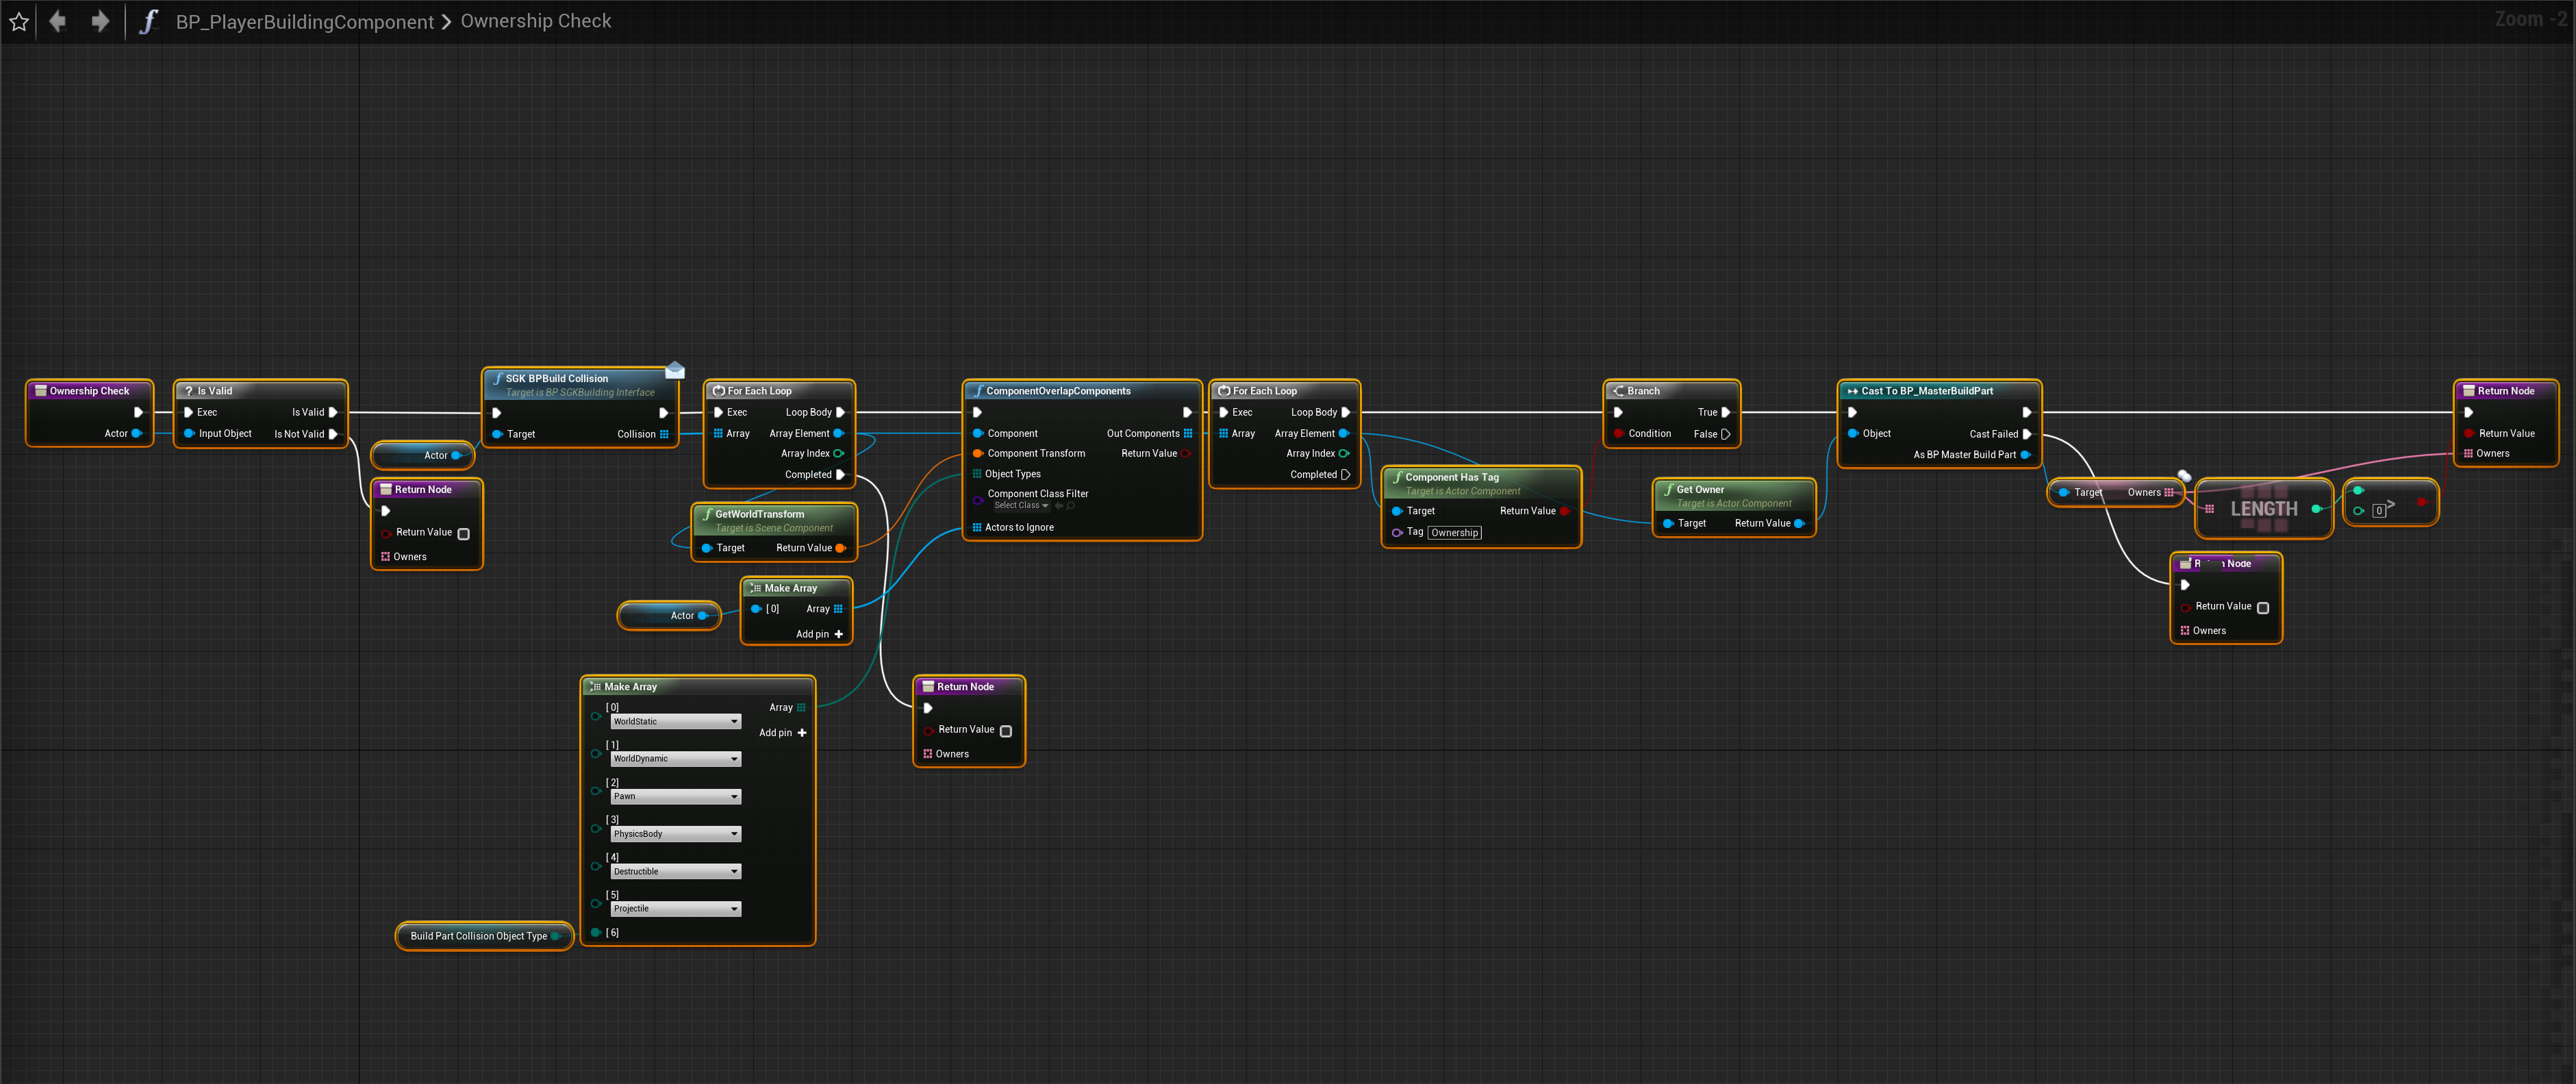The width and height of the screenshot is (2576, 1084).
Task: Toggle Return Value checkbox on bottom center Return Node
Action: tap(1005, 731)
